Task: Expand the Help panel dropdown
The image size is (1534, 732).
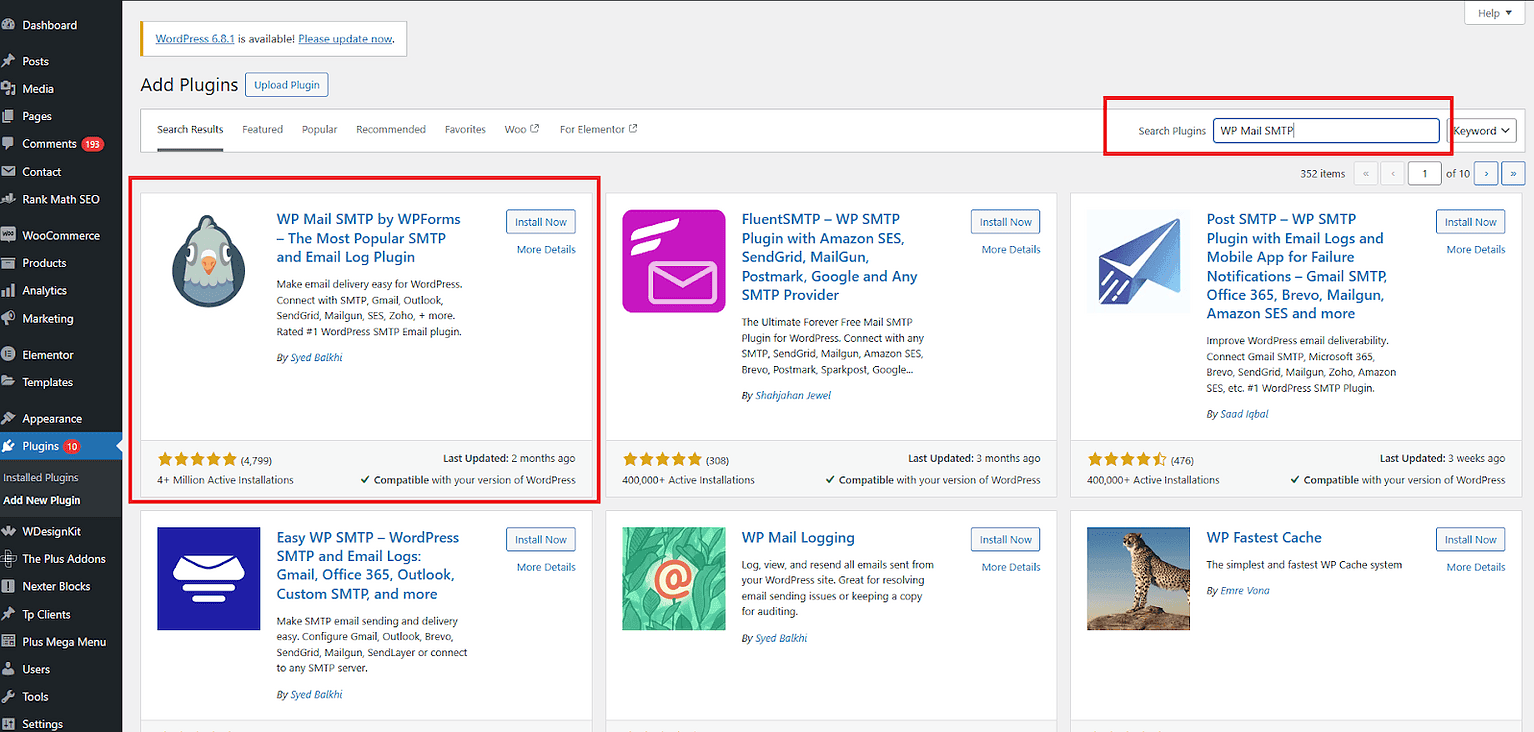Action: click(x=1494, y=12)
